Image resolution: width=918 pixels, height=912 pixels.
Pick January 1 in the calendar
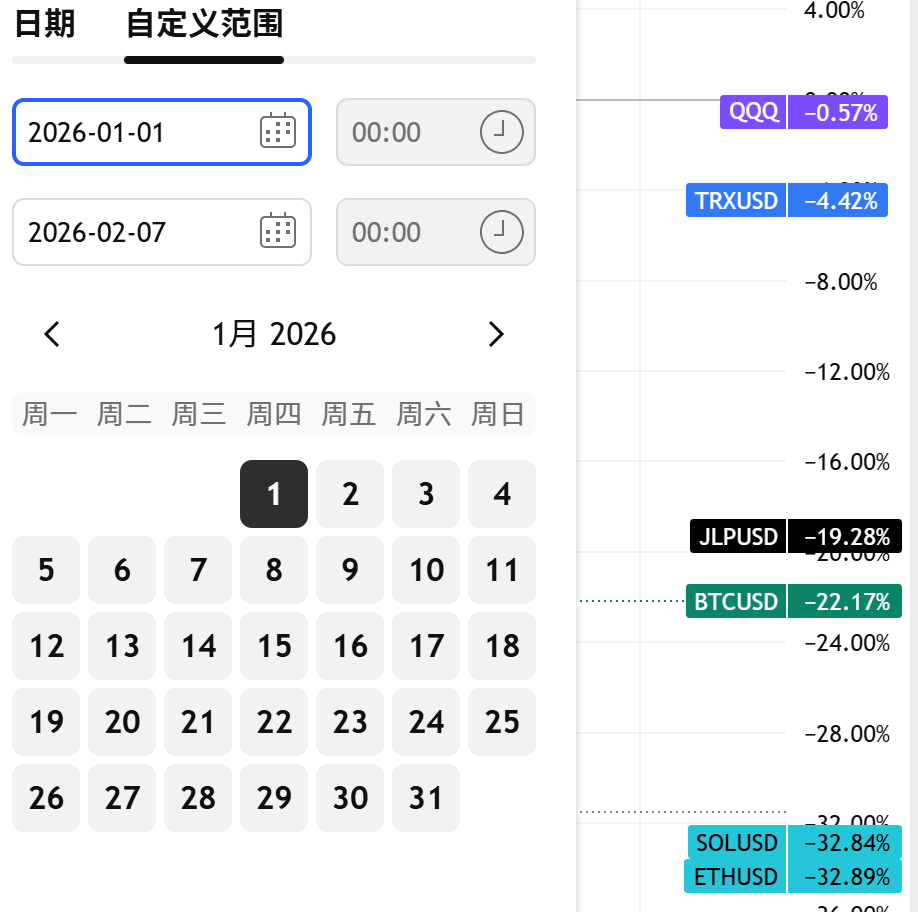point(274,494)
